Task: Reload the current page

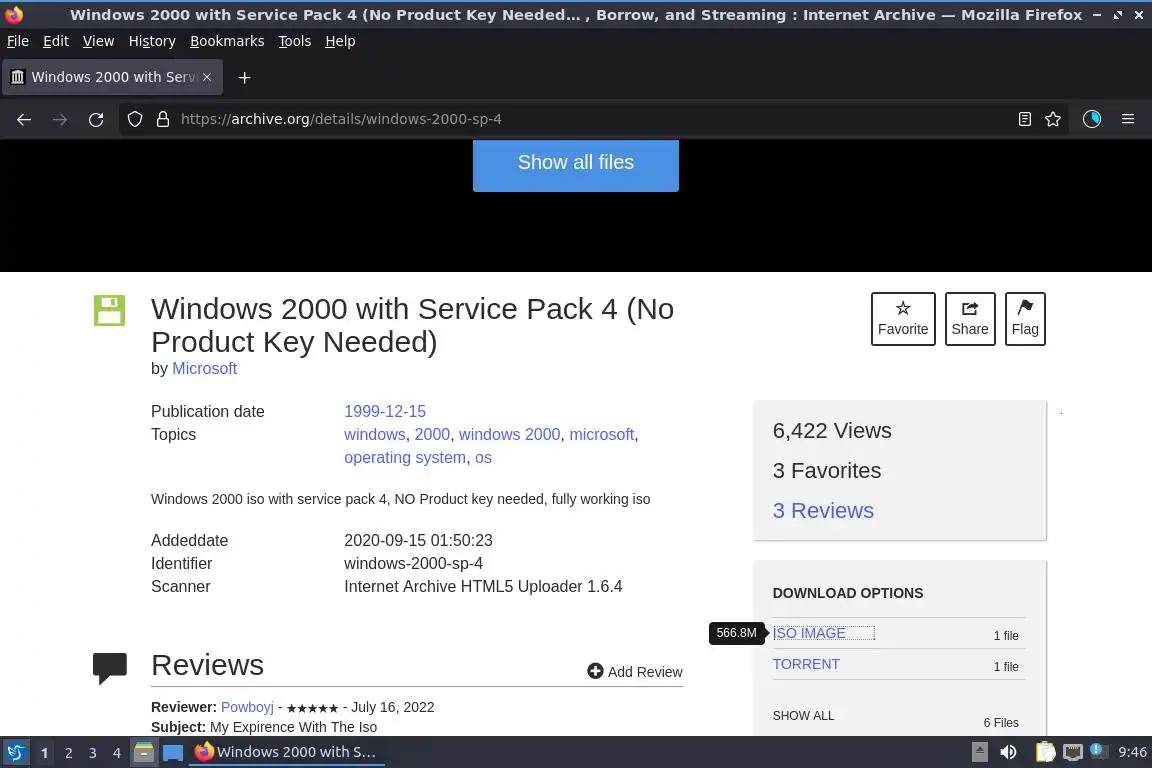Action: [x=96, y=119]
